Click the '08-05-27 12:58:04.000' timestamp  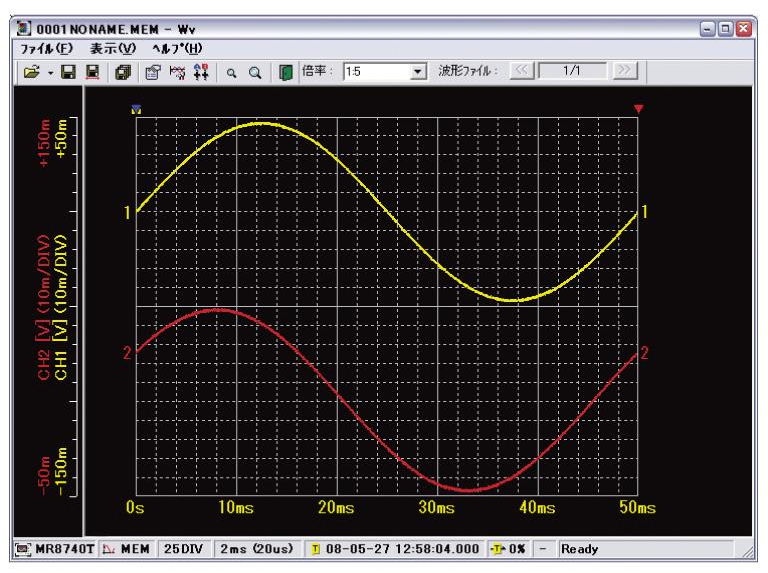[403, 549]
